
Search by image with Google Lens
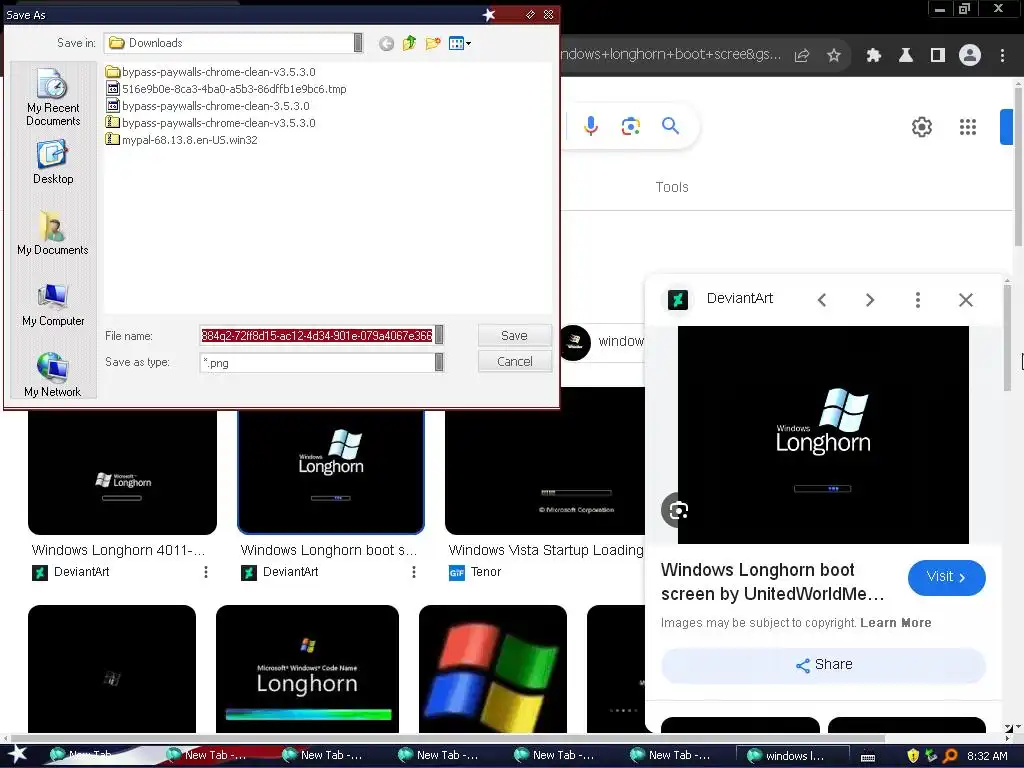click(x=630, y=126)
